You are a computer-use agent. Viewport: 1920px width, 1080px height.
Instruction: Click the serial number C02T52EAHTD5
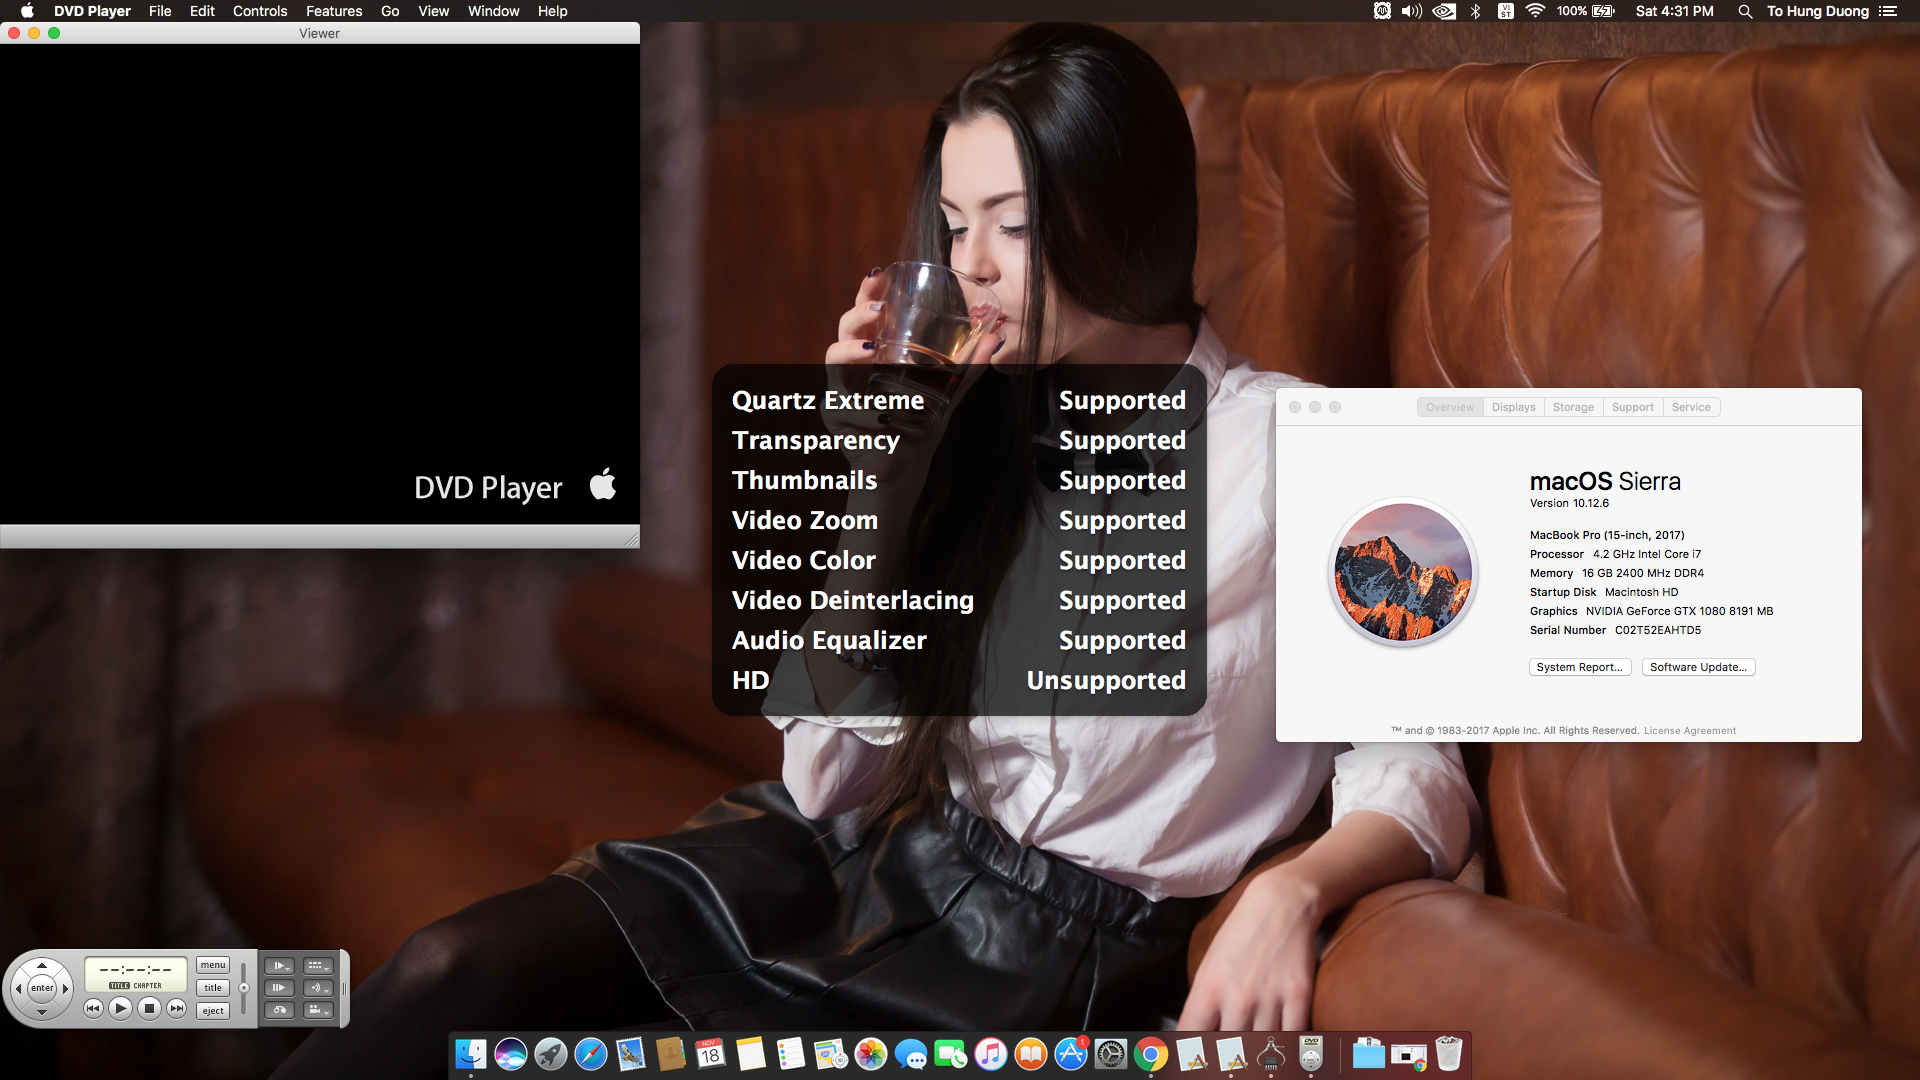point(1657,630)
